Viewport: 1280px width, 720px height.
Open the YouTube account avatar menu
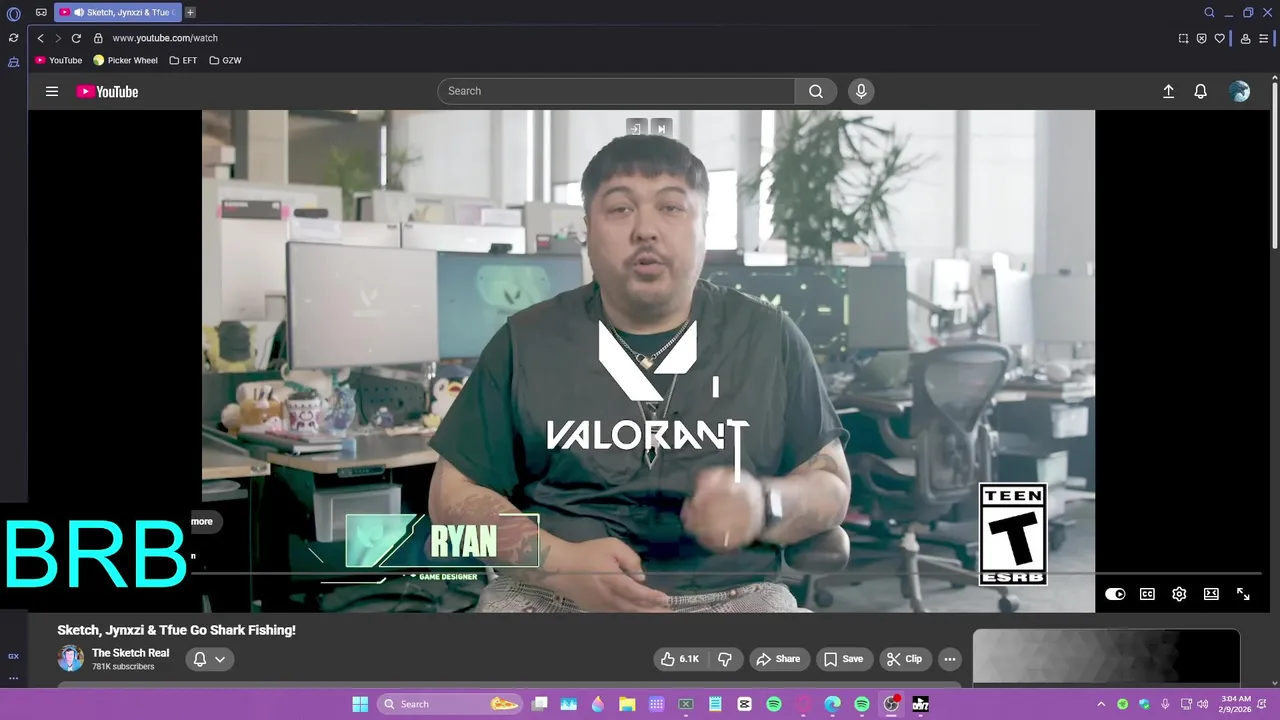(1240, 91)
